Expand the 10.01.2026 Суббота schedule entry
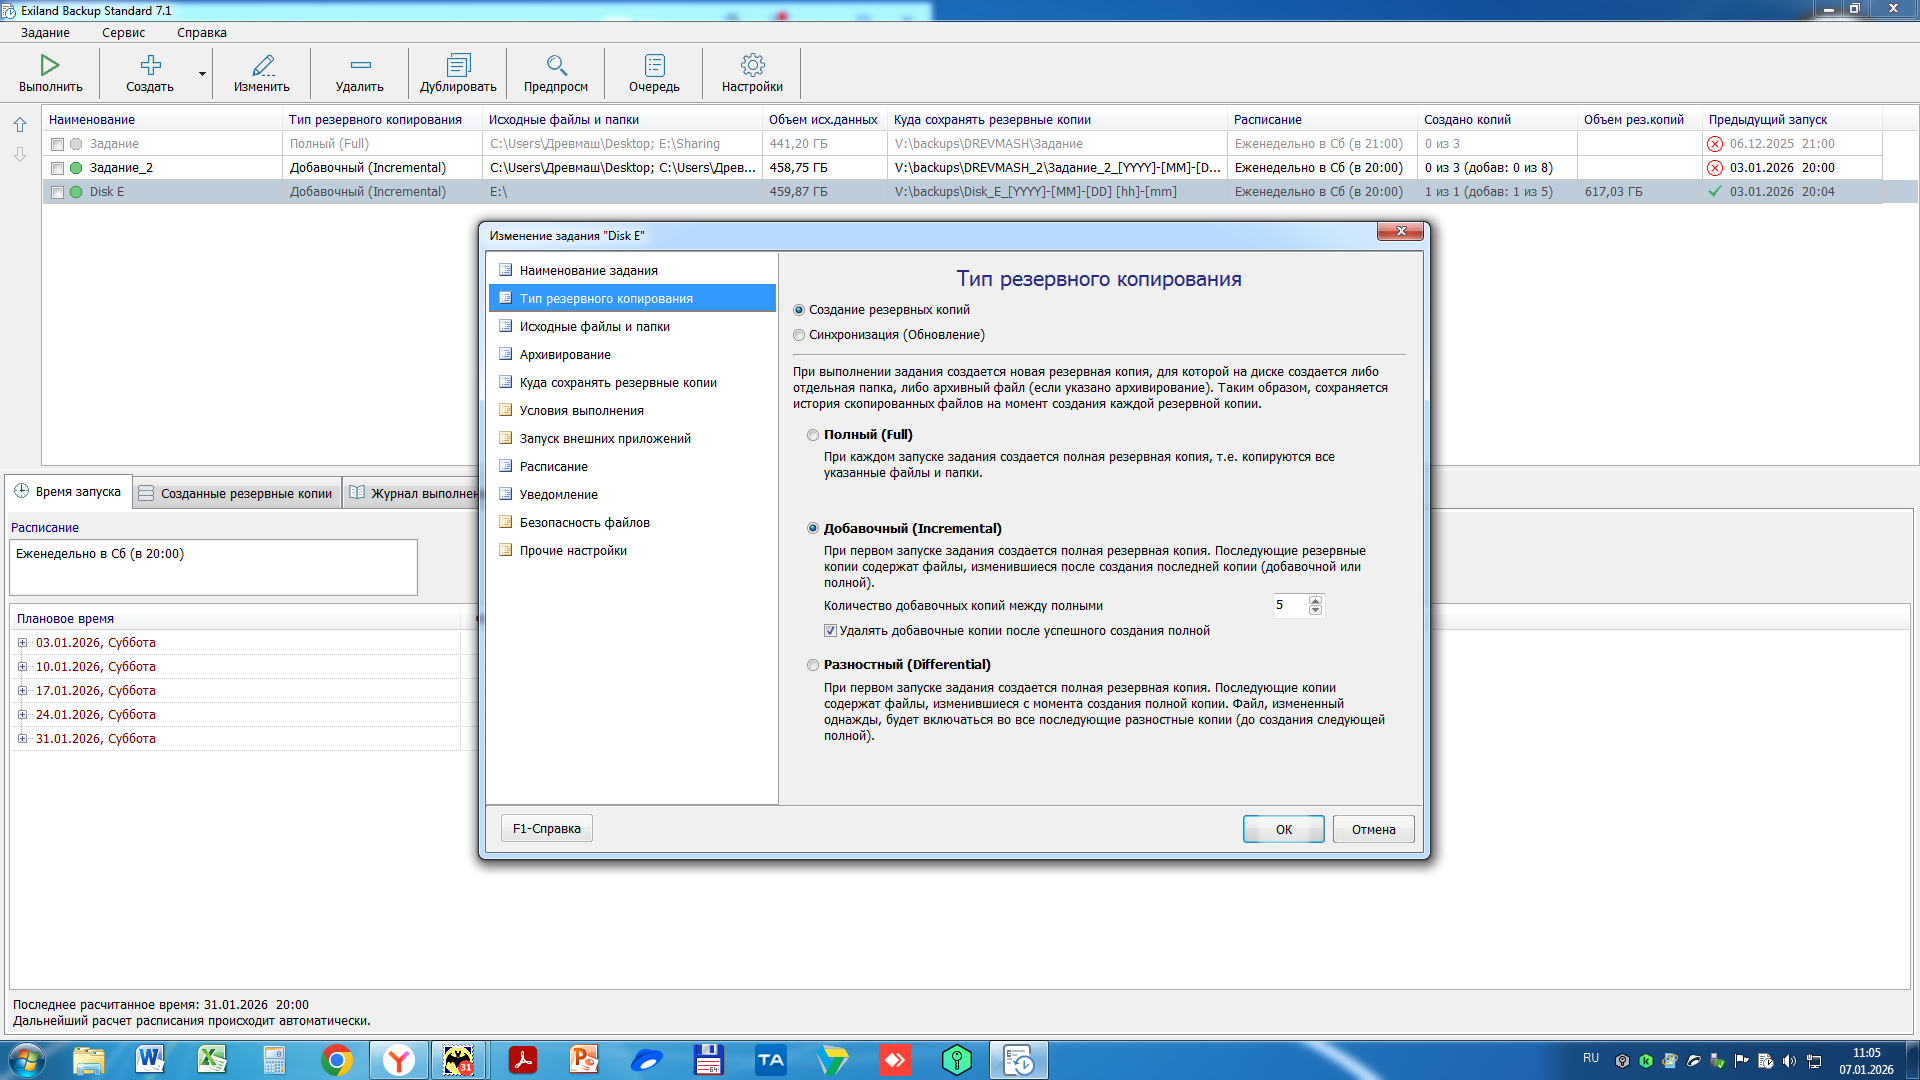This screenshot has height=1080, width=1920. click(22, 667)
